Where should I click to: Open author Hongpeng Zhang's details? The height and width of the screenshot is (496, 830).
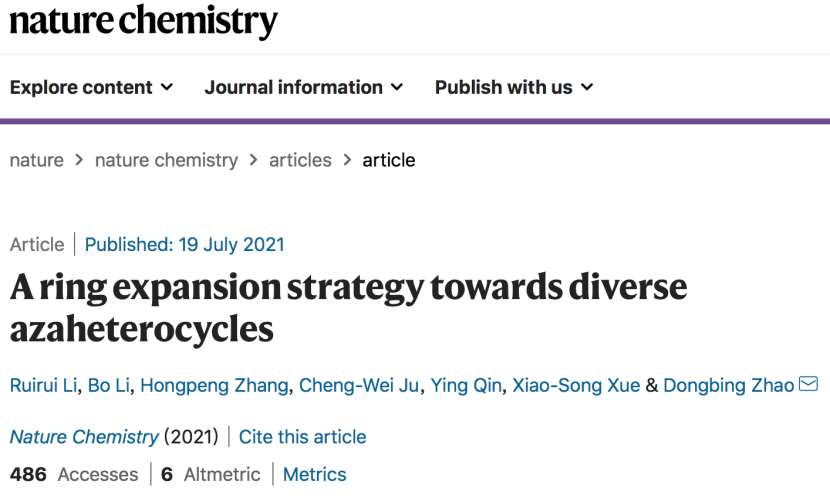coord(214,385)
